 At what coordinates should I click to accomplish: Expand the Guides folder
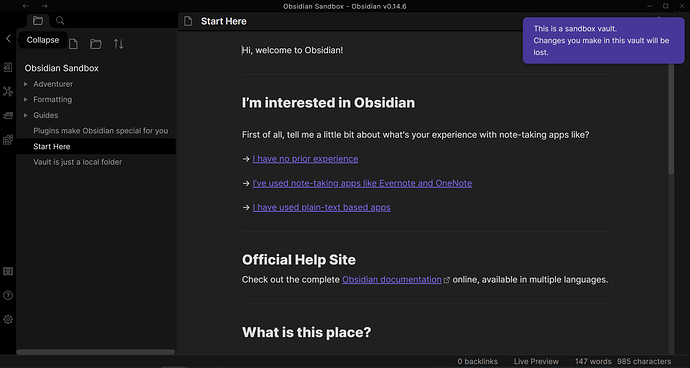pos(26,115)
